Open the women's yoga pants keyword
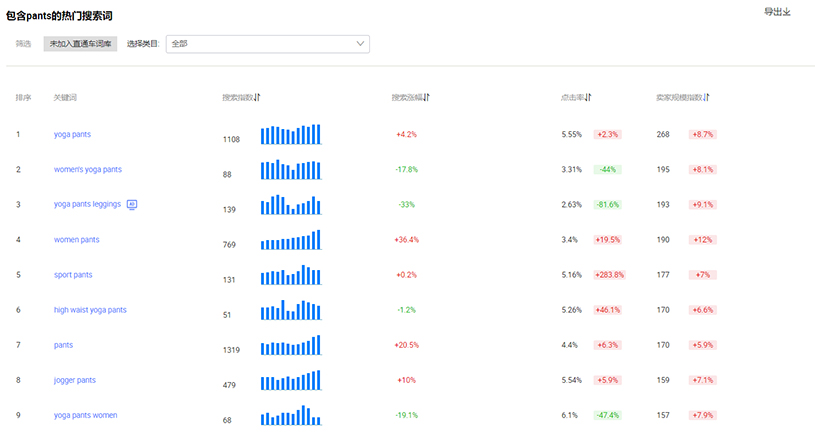The height and width of the screenshot is (436, 815). 88,169
